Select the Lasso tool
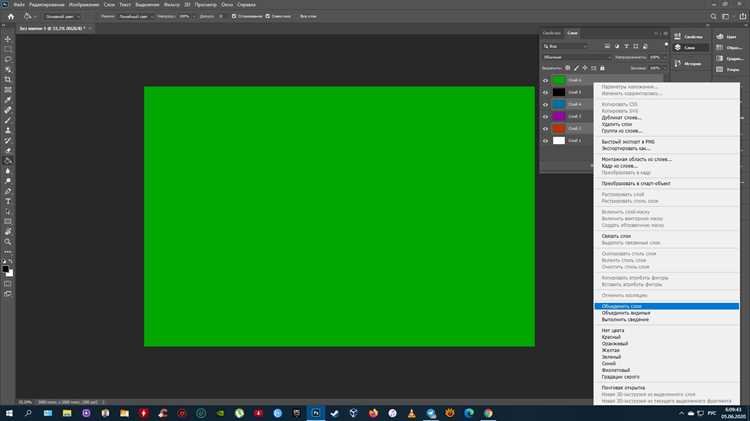The image size is (750, 421). click(8, 59)
